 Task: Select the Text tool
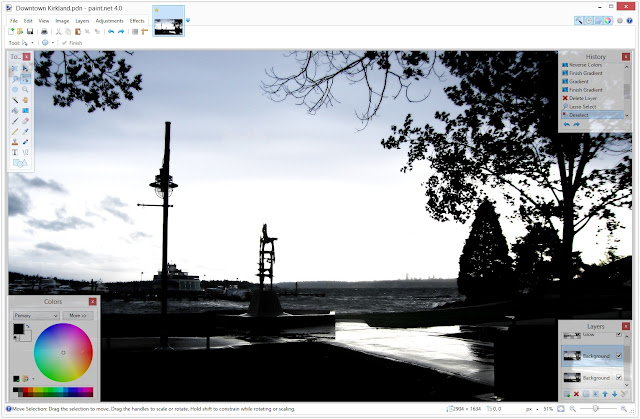tap(15, 152)
